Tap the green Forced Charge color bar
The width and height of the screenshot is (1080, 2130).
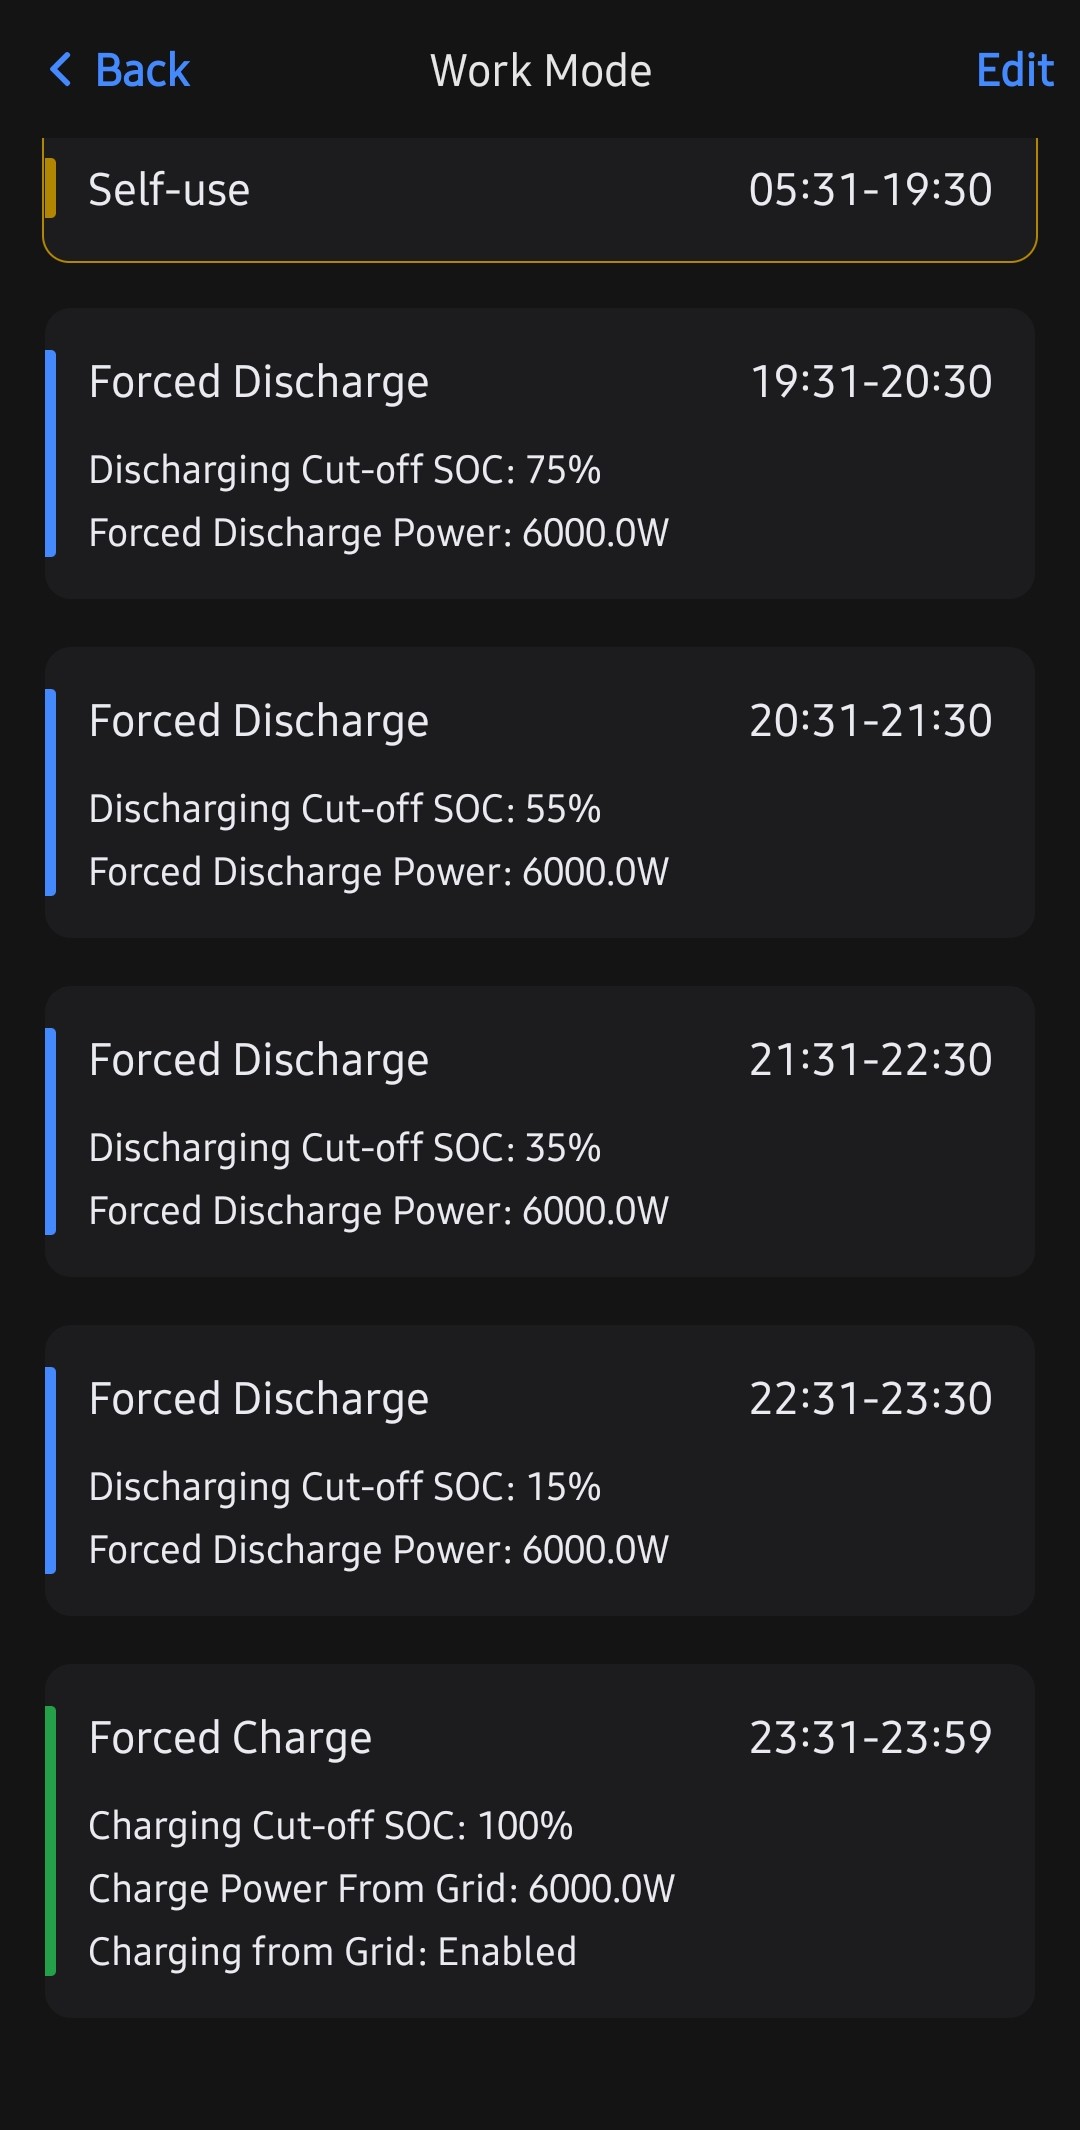pos(50,1840)
